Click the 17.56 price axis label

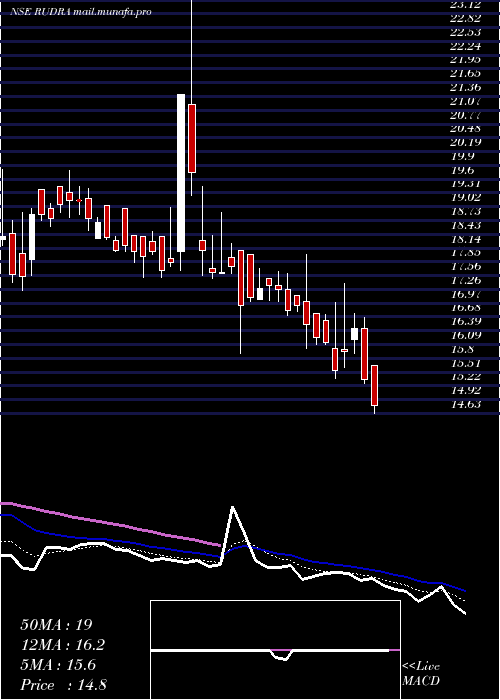point(466,267)
